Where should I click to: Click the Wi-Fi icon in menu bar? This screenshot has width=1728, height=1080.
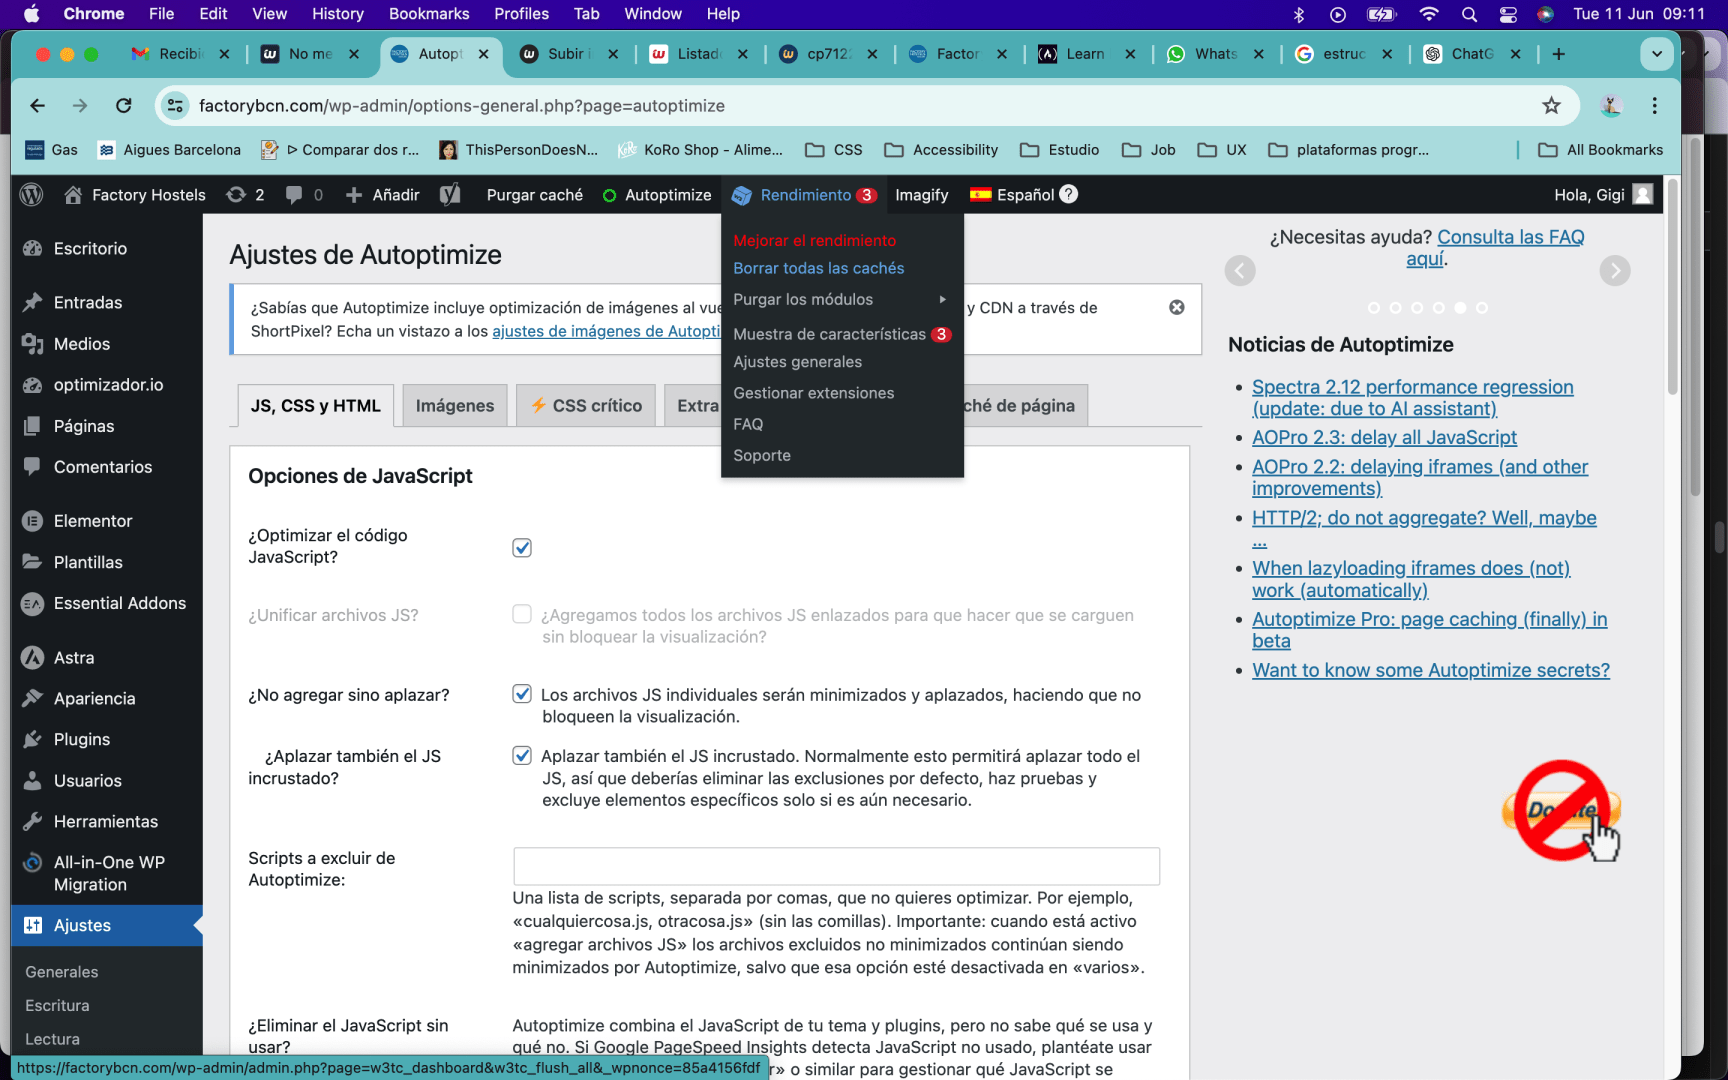coord(1428,14)
